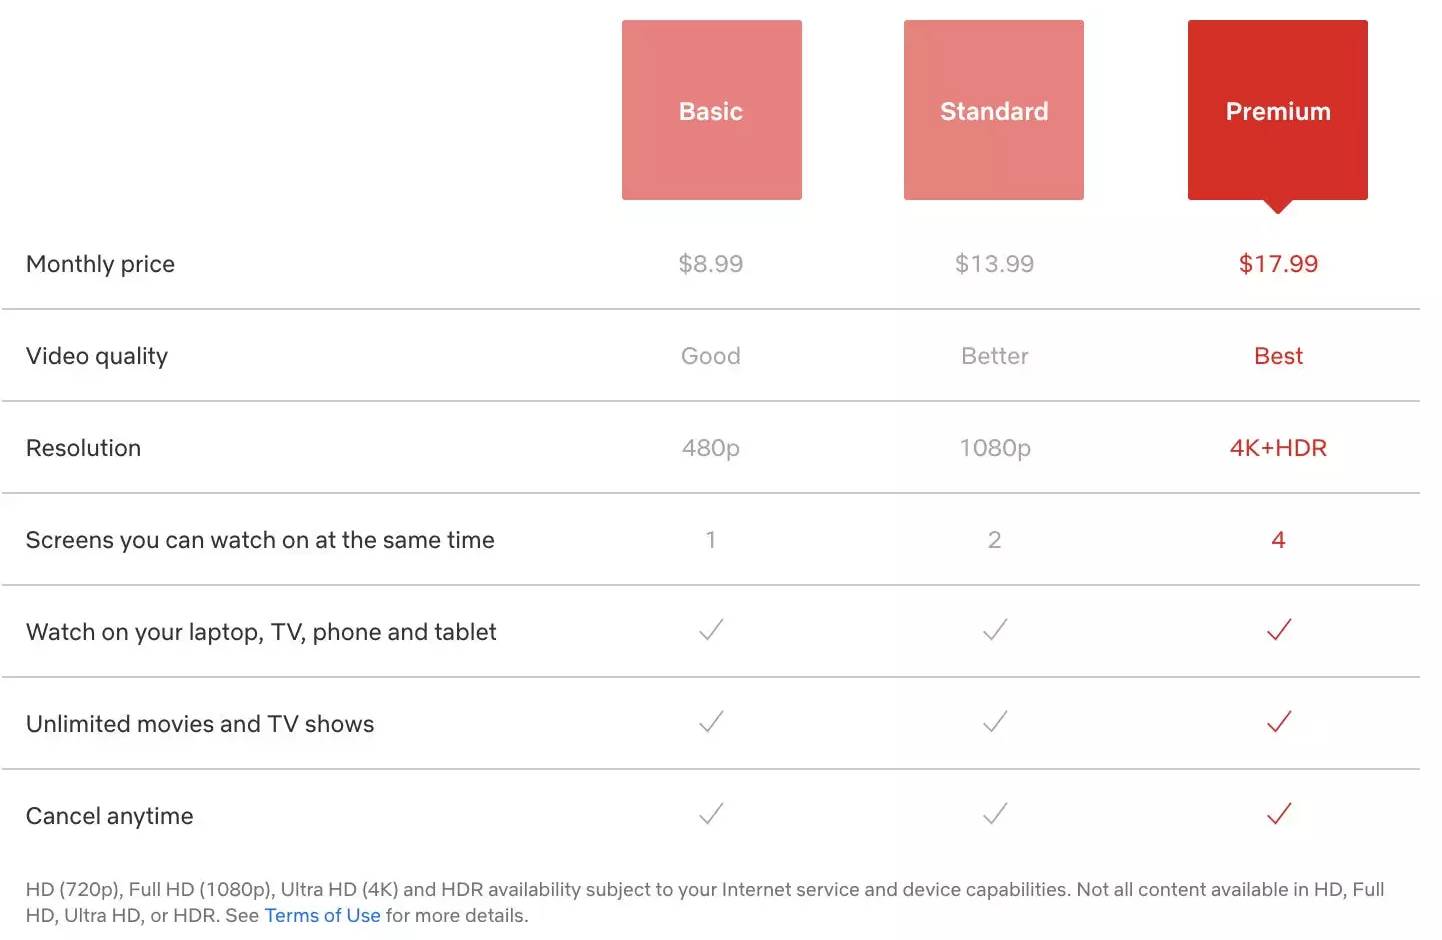Toggle the Standard checkmark for Unlimited movies
Screen dimensions: 1442x940
[x=994, y=722]
